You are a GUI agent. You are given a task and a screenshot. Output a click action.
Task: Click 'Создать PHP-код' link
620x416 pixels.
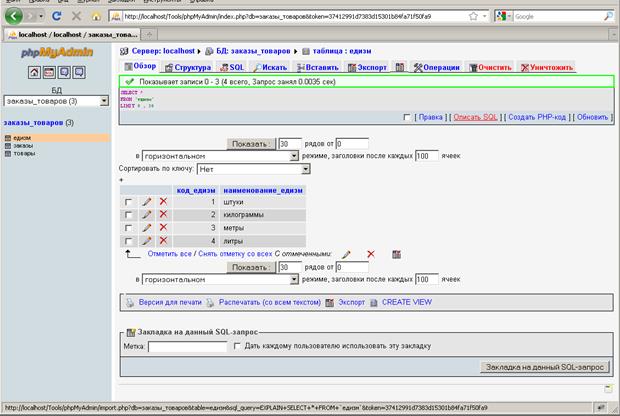[x=537, y=117]
